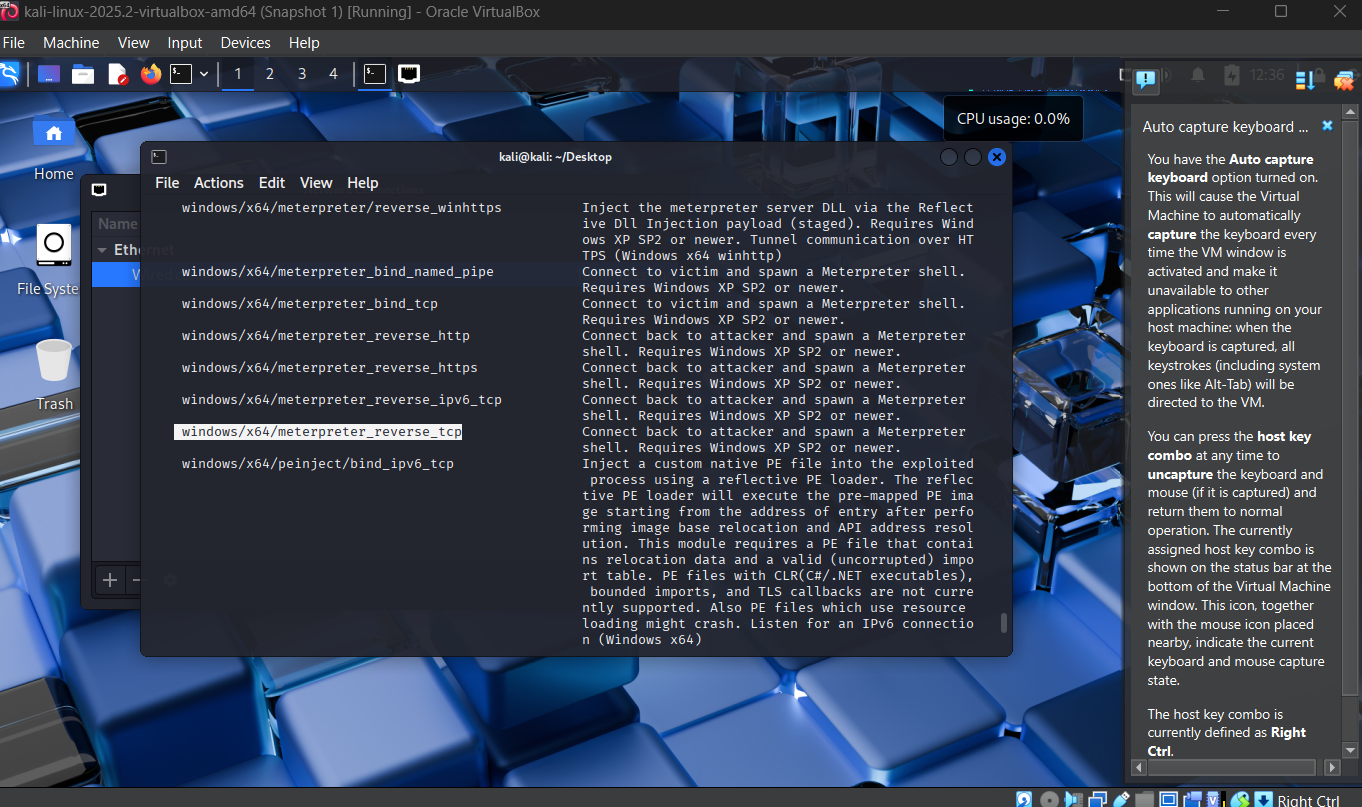Select the meterpreter_reverse_tcp payload entry
Viewport: 1362px width, 807px height.
pyautogui.click(x=319, y=431)
